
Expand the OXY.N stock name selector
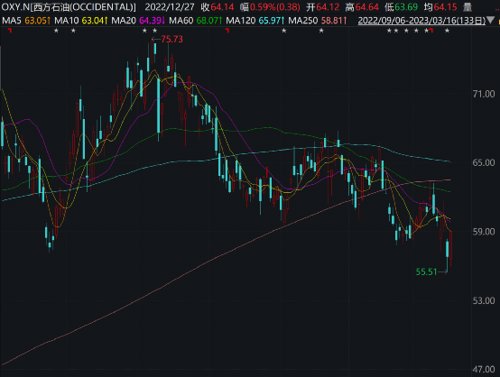69,7
